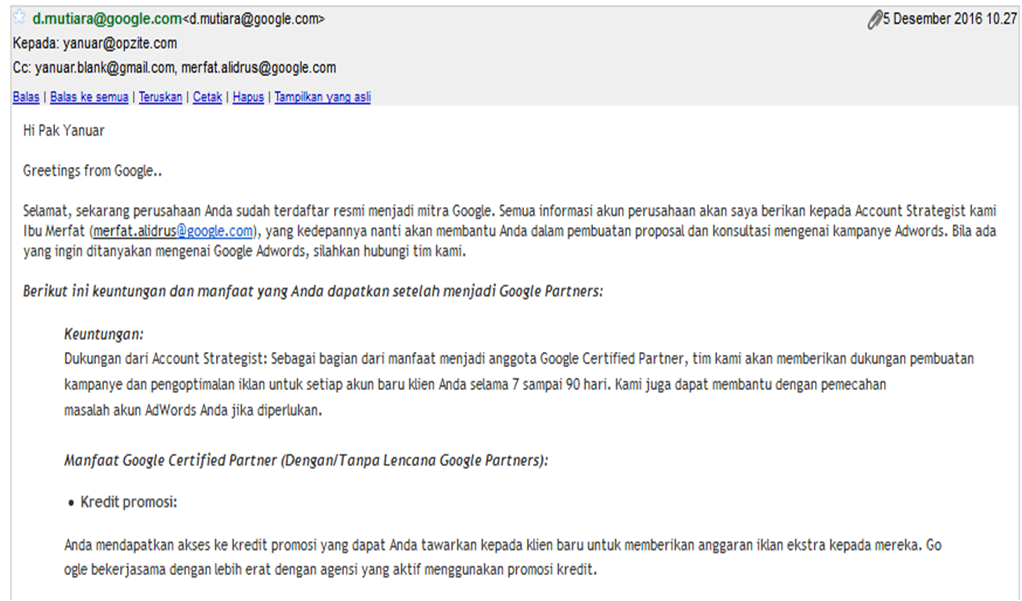The image size is (1022, 601).
Task: Choose Balas ke semua
Action: (89, 97)
